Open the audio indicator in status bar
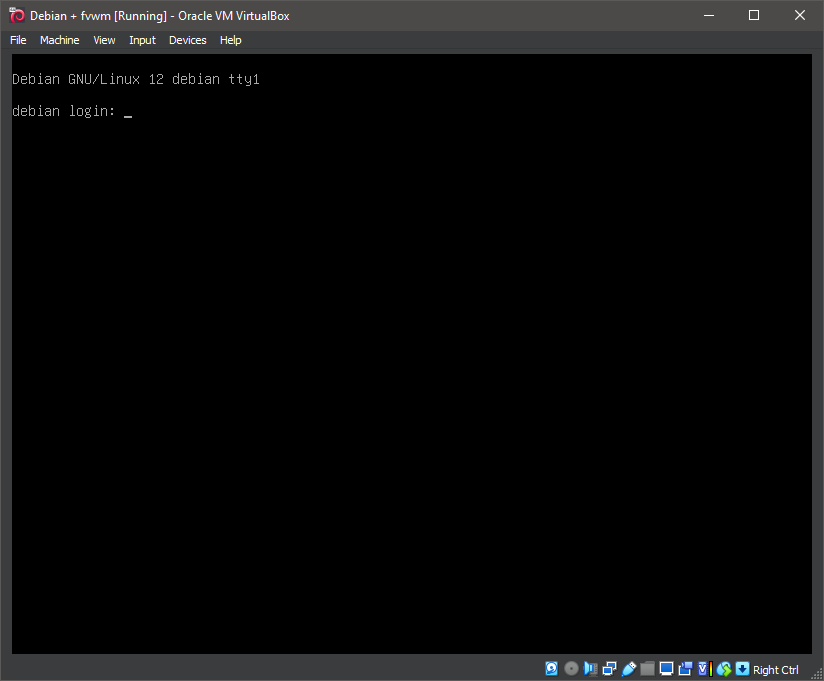Image resolution: width=824 pixels, height=681 pixels. click(x=590, y=669)
